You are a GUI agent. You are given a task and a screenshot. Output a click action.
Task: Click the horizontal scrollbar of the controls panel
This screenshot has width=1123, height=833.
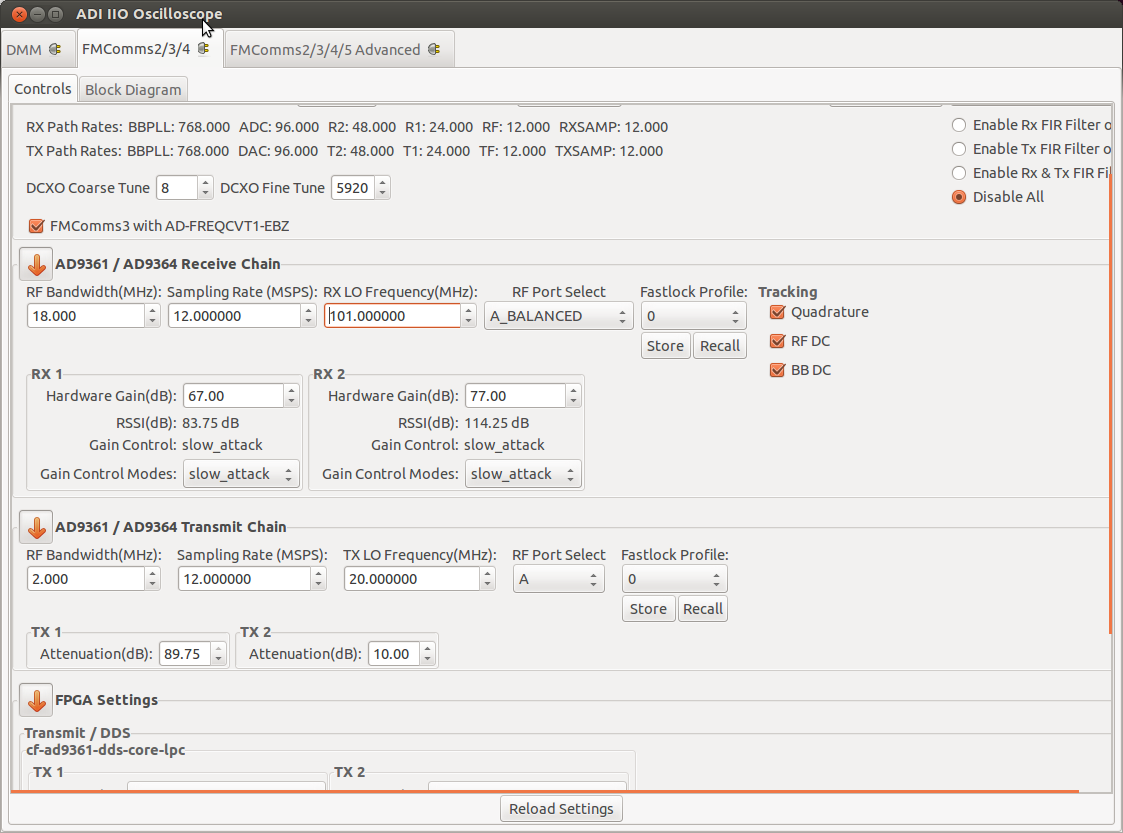(544, 791)
